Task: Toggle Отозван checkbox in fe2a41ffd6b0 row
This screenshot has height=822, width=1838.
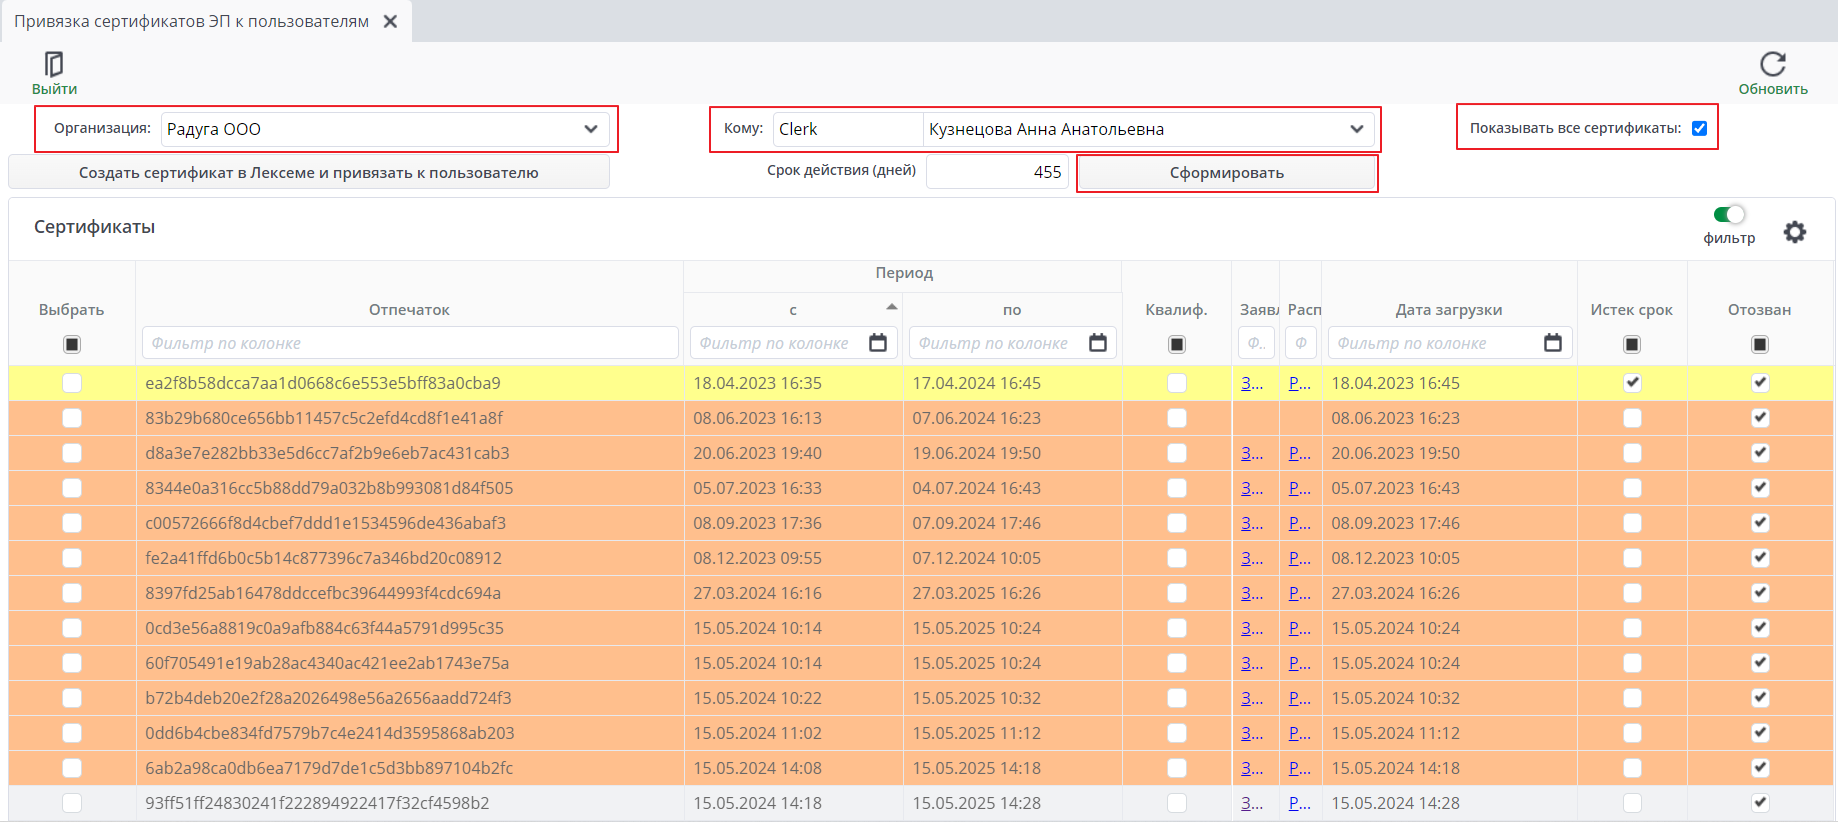Action: pos(1760,558)
